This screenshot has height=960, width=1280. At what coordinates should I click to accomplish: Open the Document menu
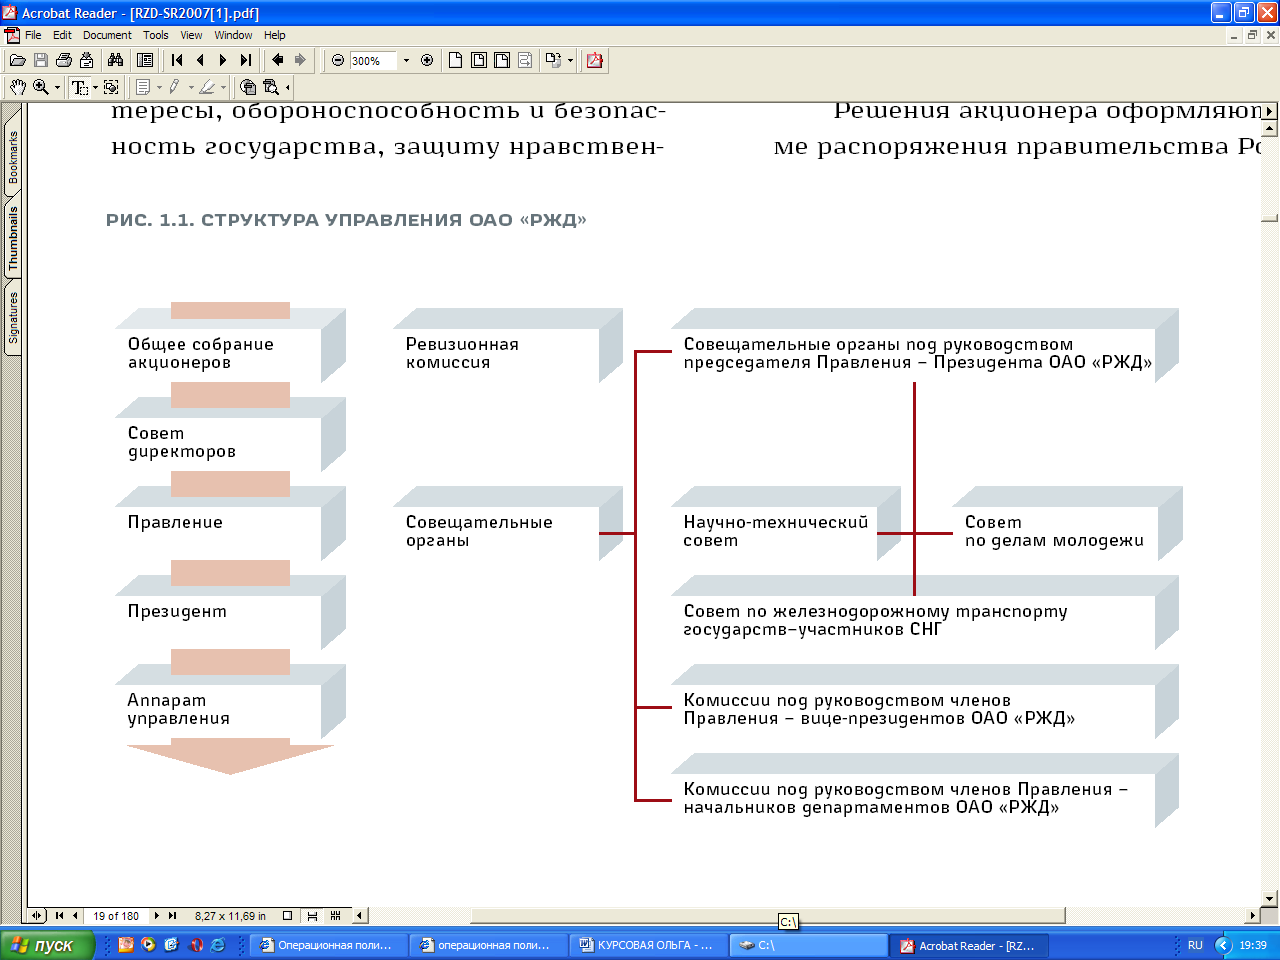(x=107, y=35)
